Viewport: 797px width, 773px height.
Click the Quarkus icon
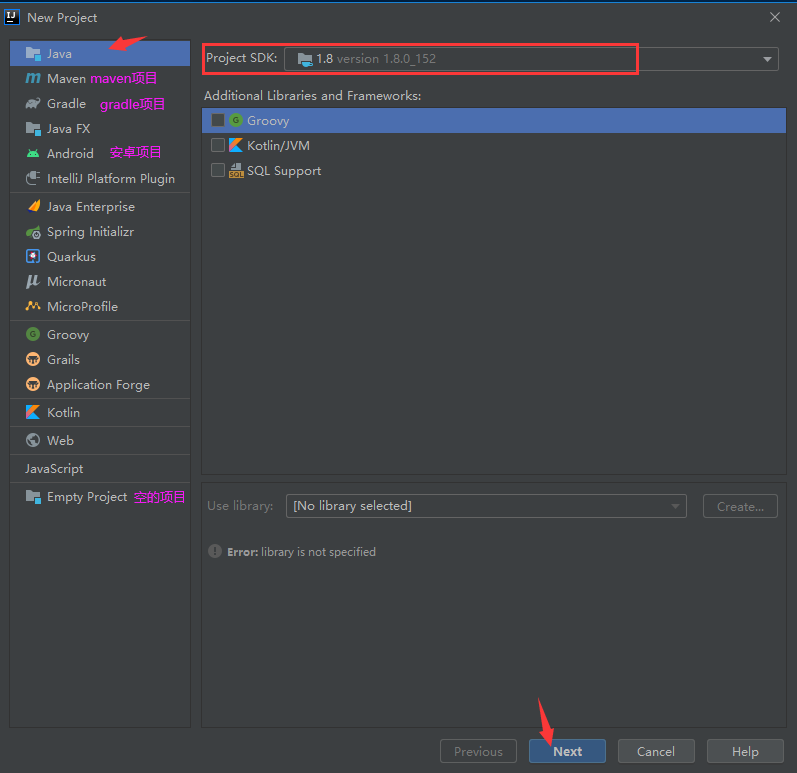click(x=33, y=256)
